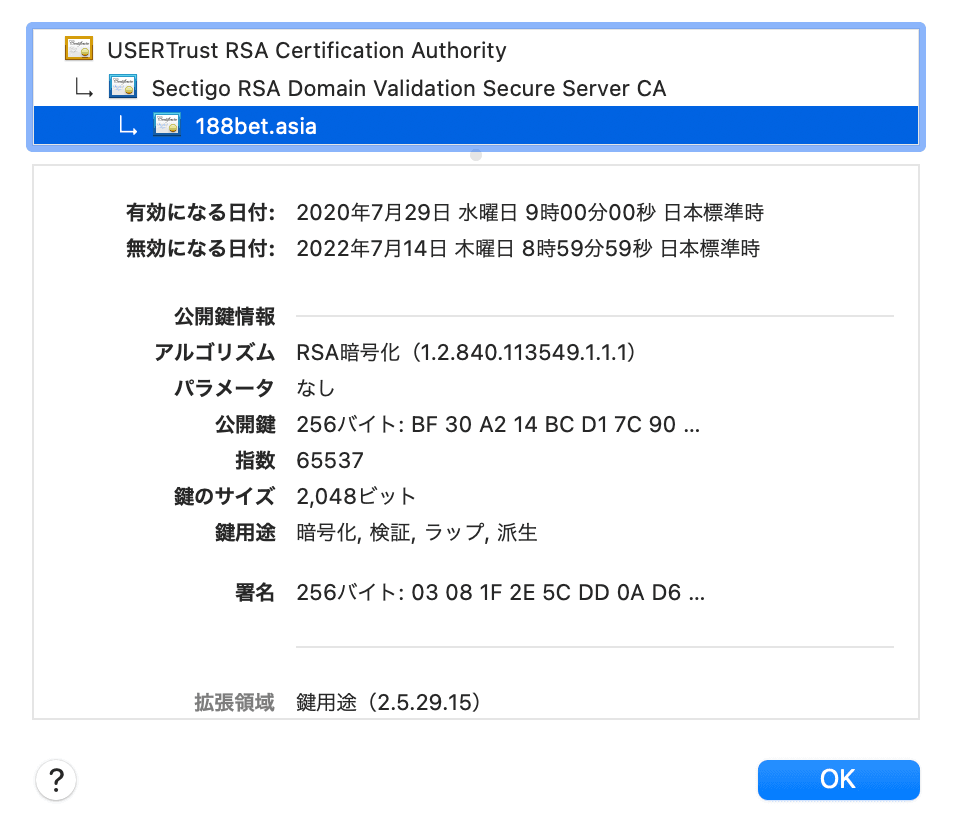Click the parameter value なし
The image size is (956, 832).
pyautogui.click(x=315, y=388)
